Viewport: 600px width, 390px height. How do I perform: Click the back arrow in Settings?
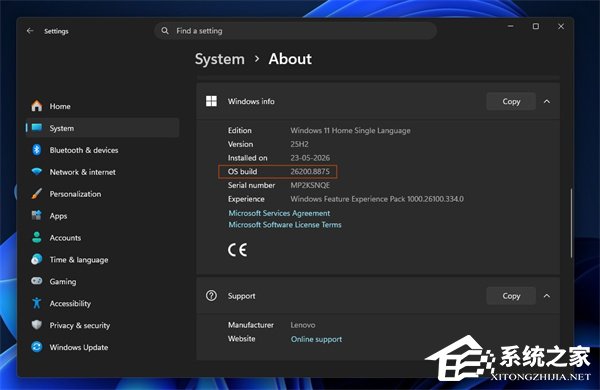coord(30,31)
